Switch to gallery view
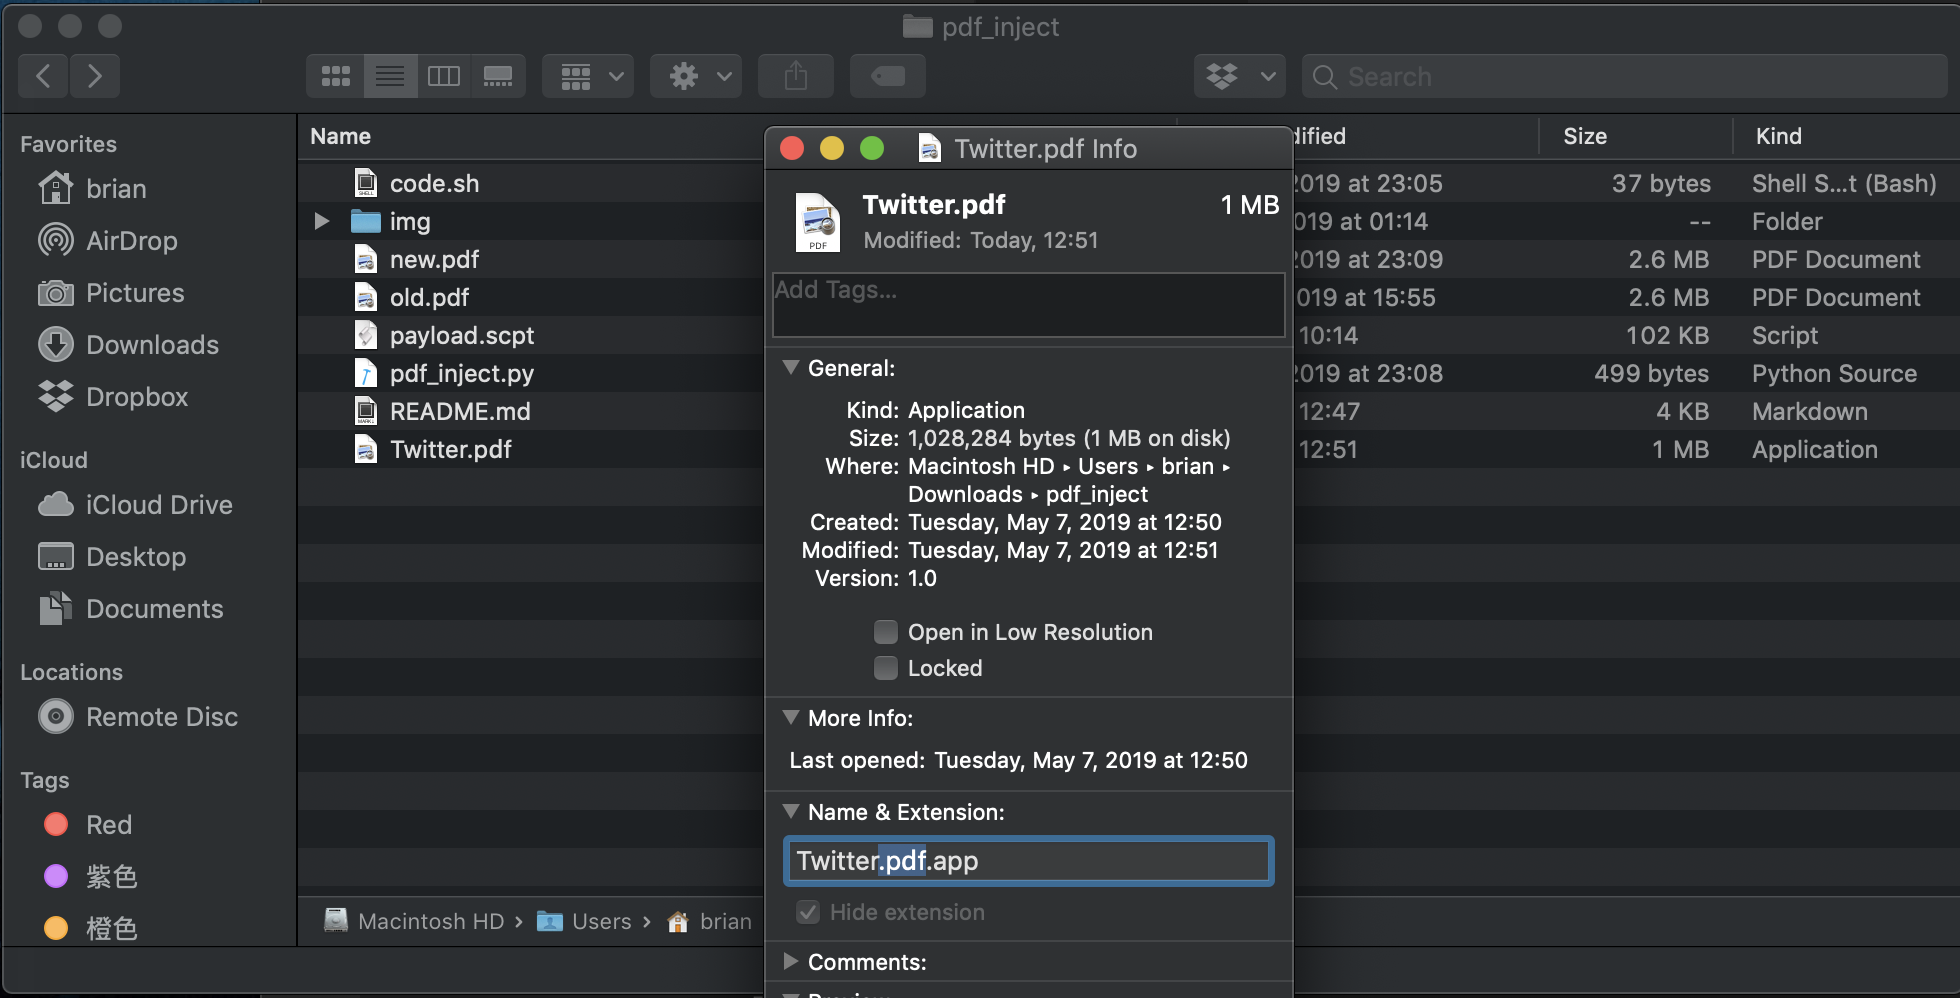Image resolution: width=1960 pixels, height=998 pixels. [498, 76]
